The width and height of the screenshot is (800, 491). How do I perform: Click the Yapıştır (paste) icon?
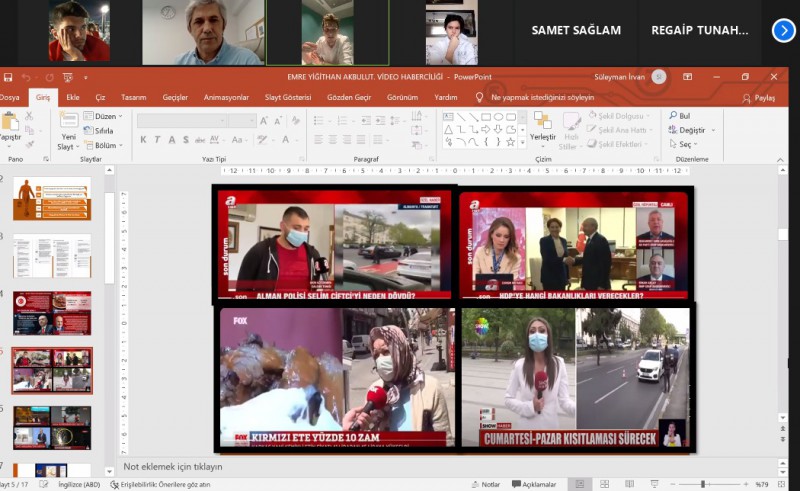(x=12, y=124)
